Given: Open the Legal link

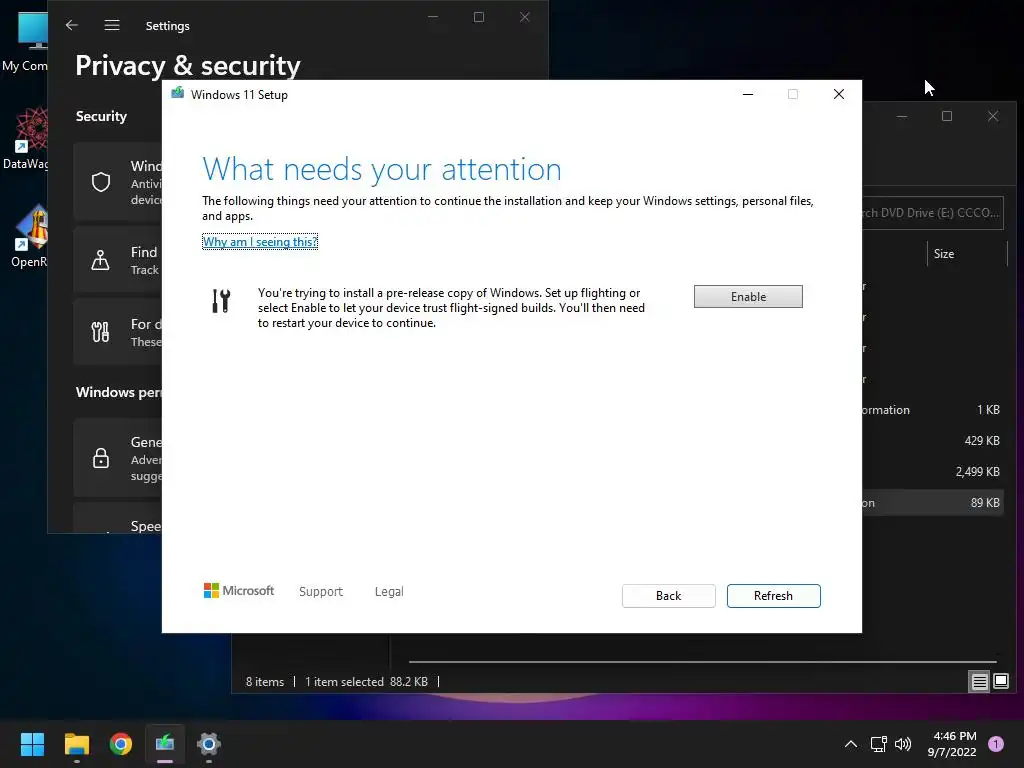Looking at the screenshot, I should click(389, 591).
